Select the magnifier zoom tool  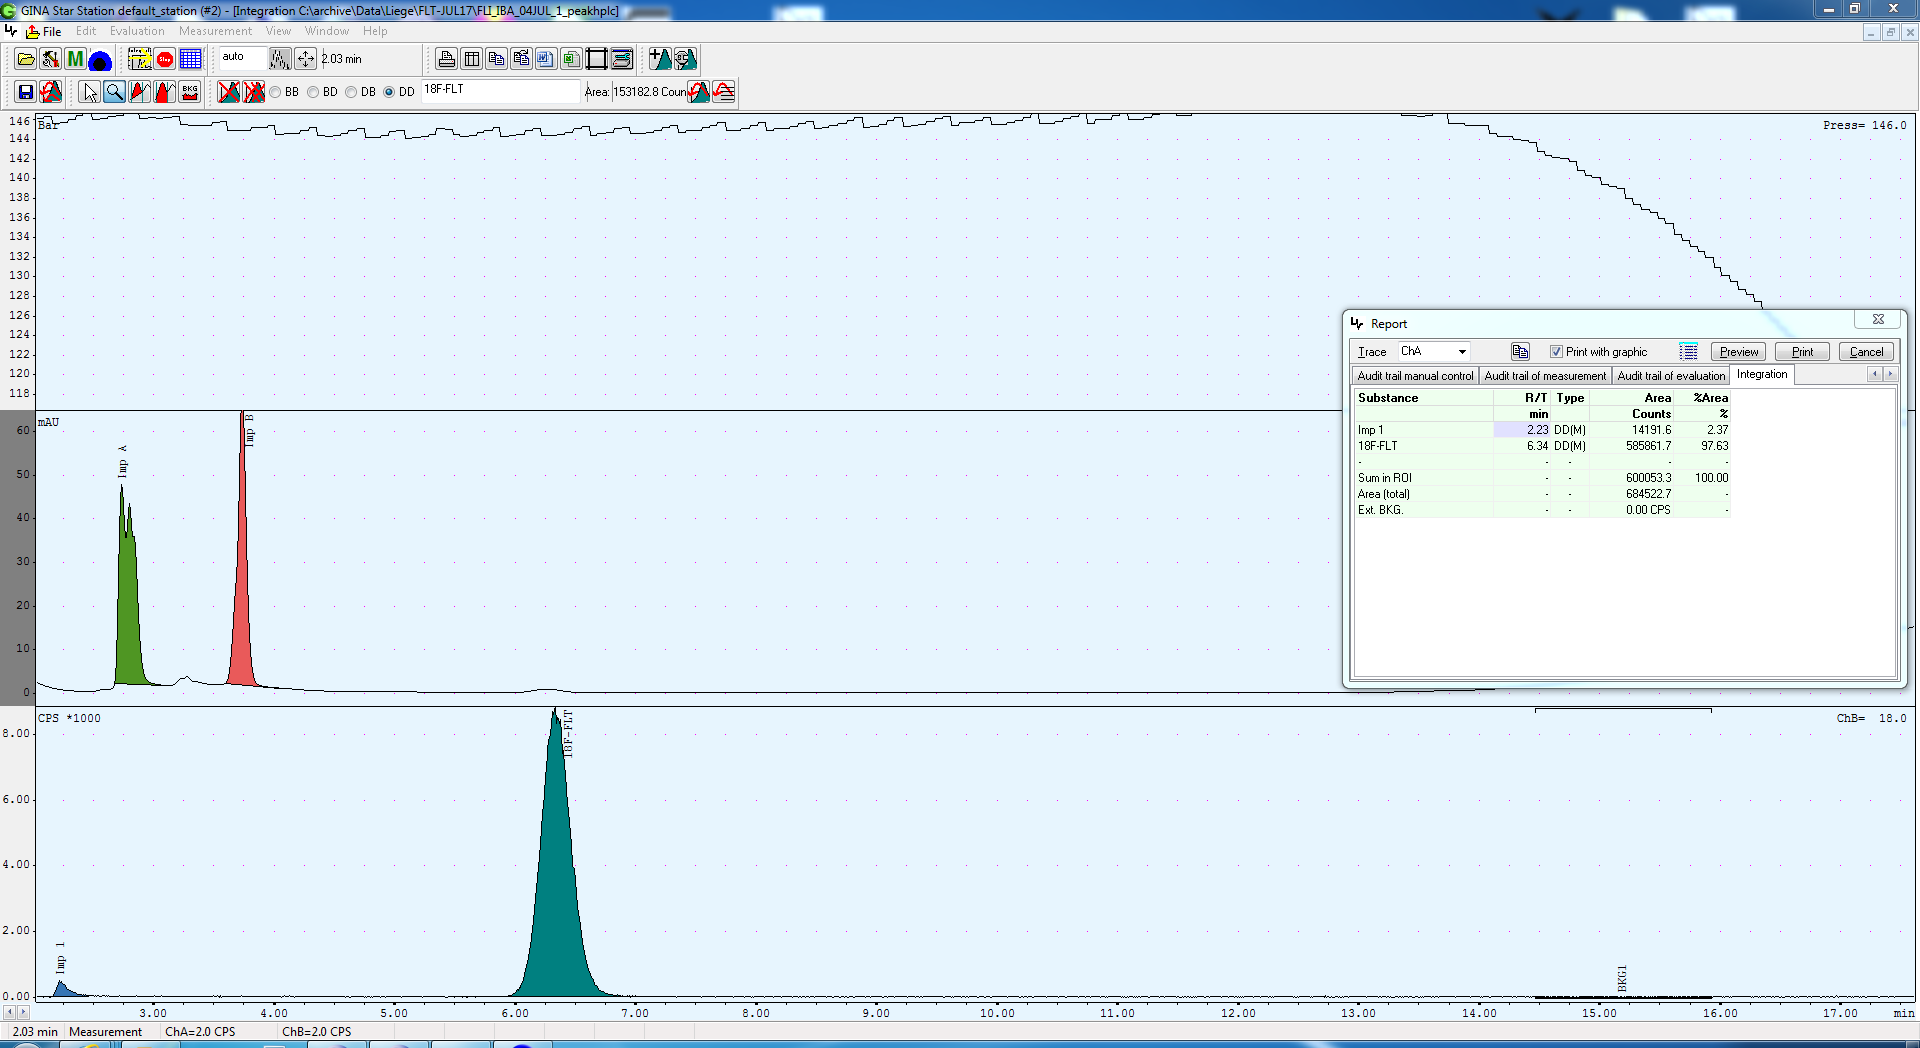coord(115,92)
